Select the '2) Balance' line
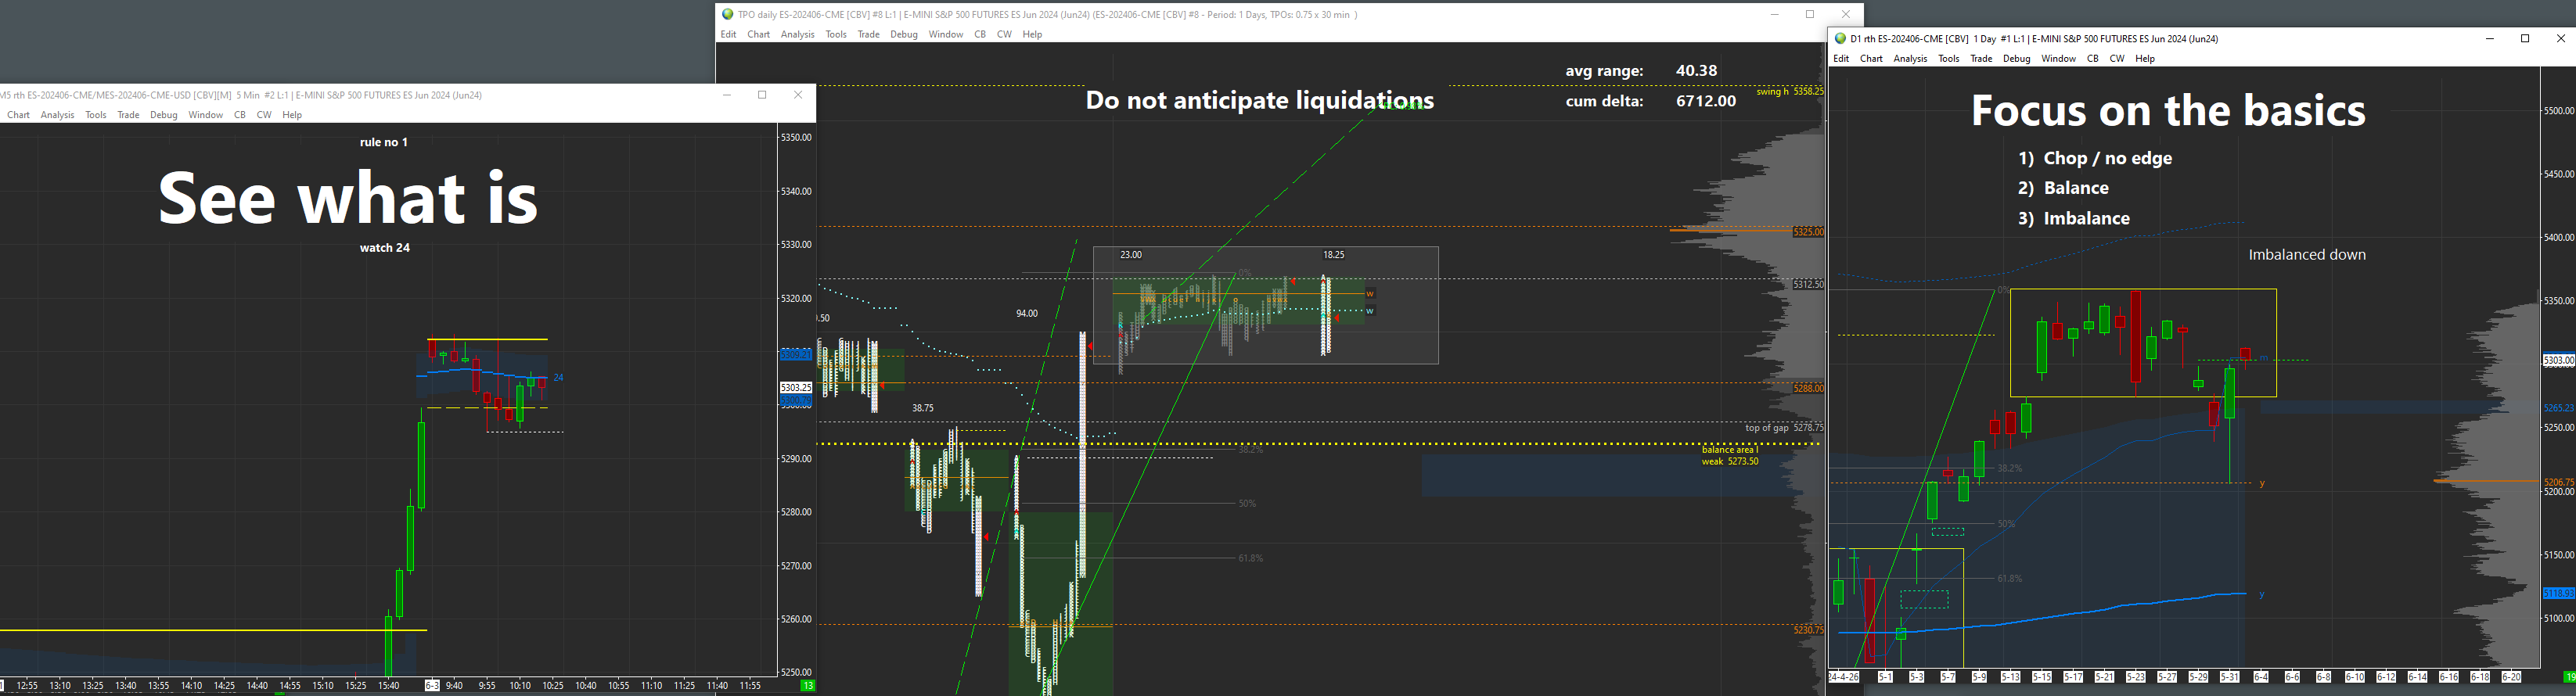 [2061, 188]
